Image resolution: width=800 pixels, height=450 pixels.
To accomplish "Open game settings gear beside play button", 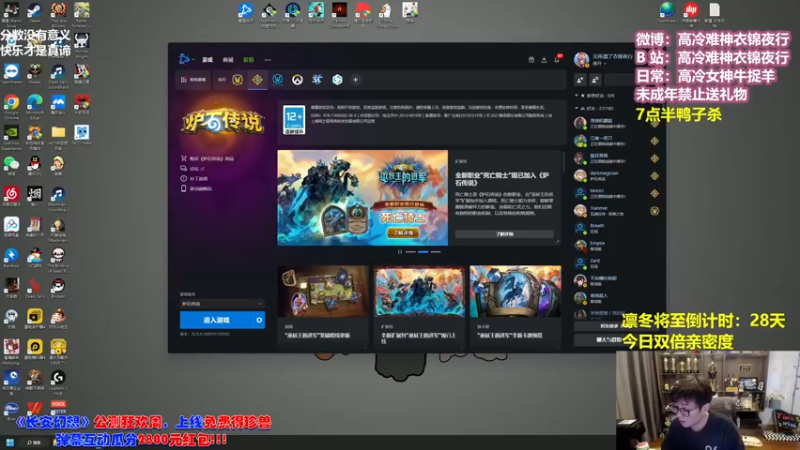I will point(259,320).
